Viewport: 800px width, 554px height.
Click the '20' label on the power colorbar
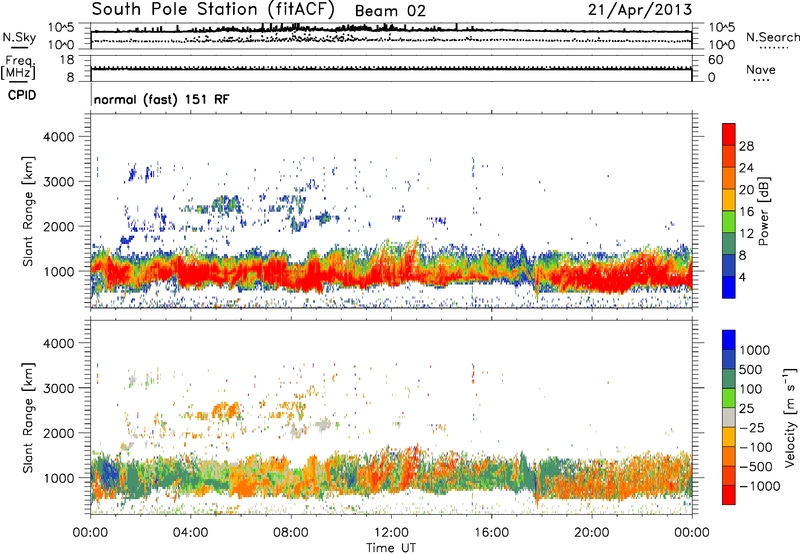click(x=746, y=190)
